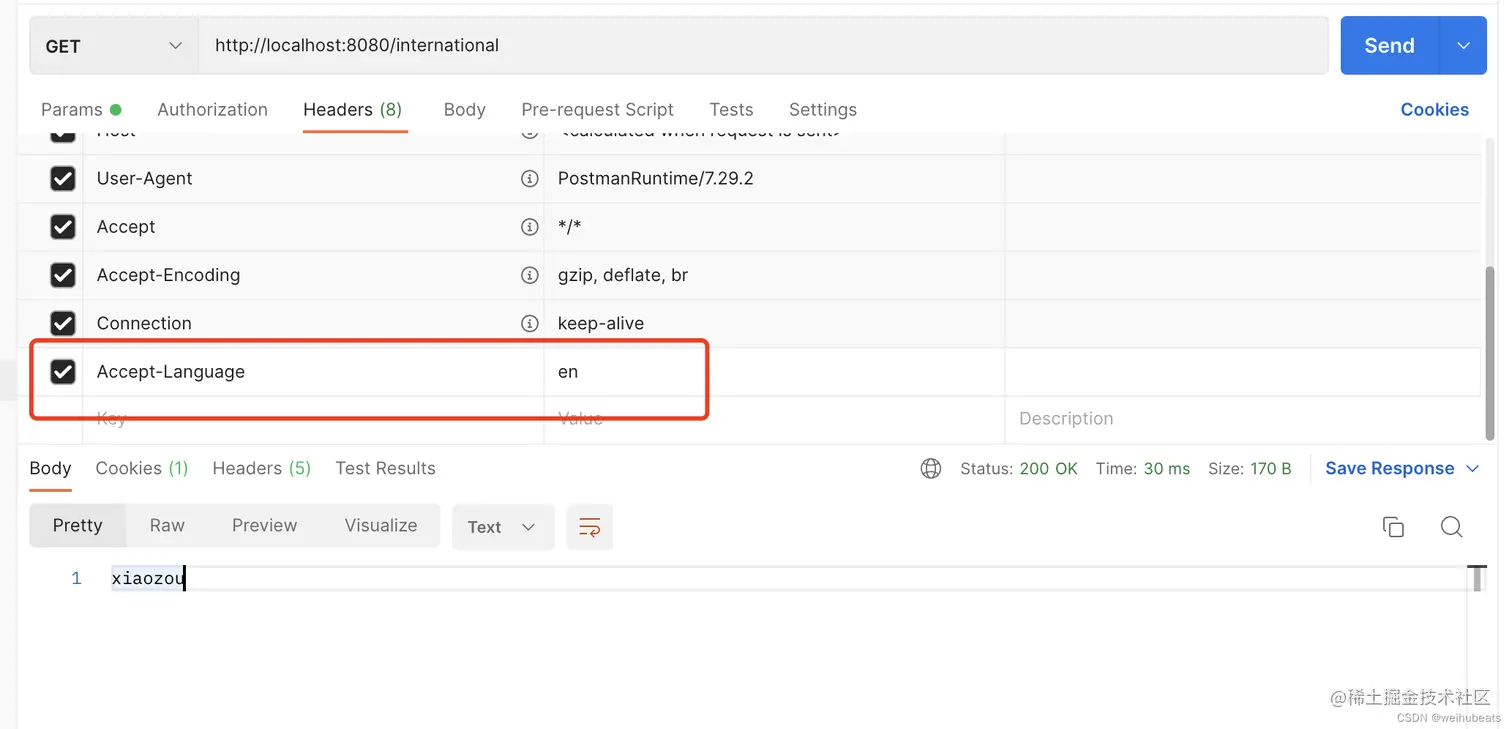This screenshot has height=729, width=1512.
Task: Click the 170 B size value
Action: (1271, 469)
